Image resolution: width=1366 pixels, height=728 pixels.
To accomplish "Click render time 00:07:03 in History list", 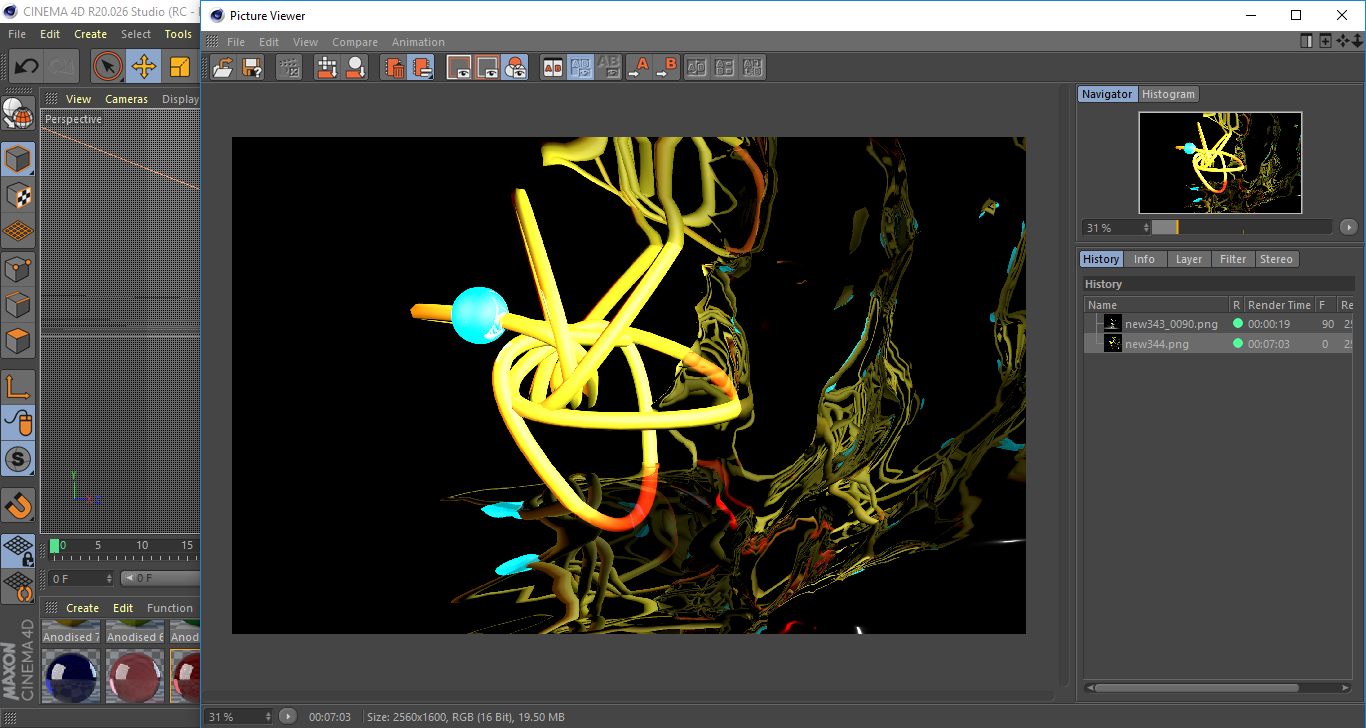I will 1269,344.
